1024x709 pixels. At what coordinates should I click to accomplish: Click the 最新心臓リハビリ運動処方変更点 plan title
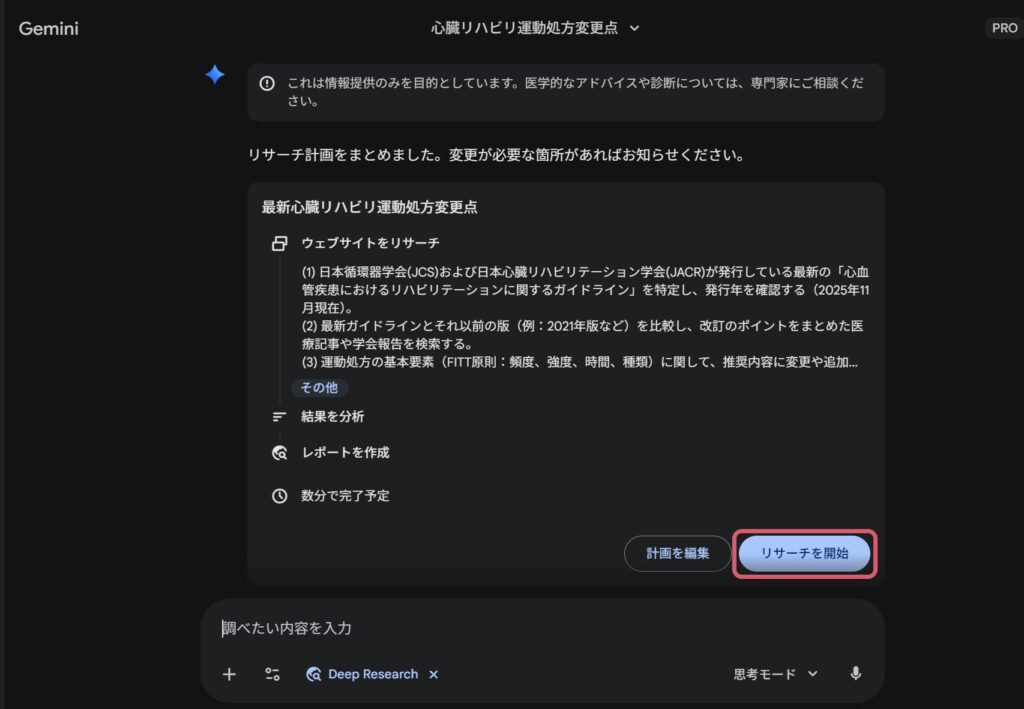369,208
